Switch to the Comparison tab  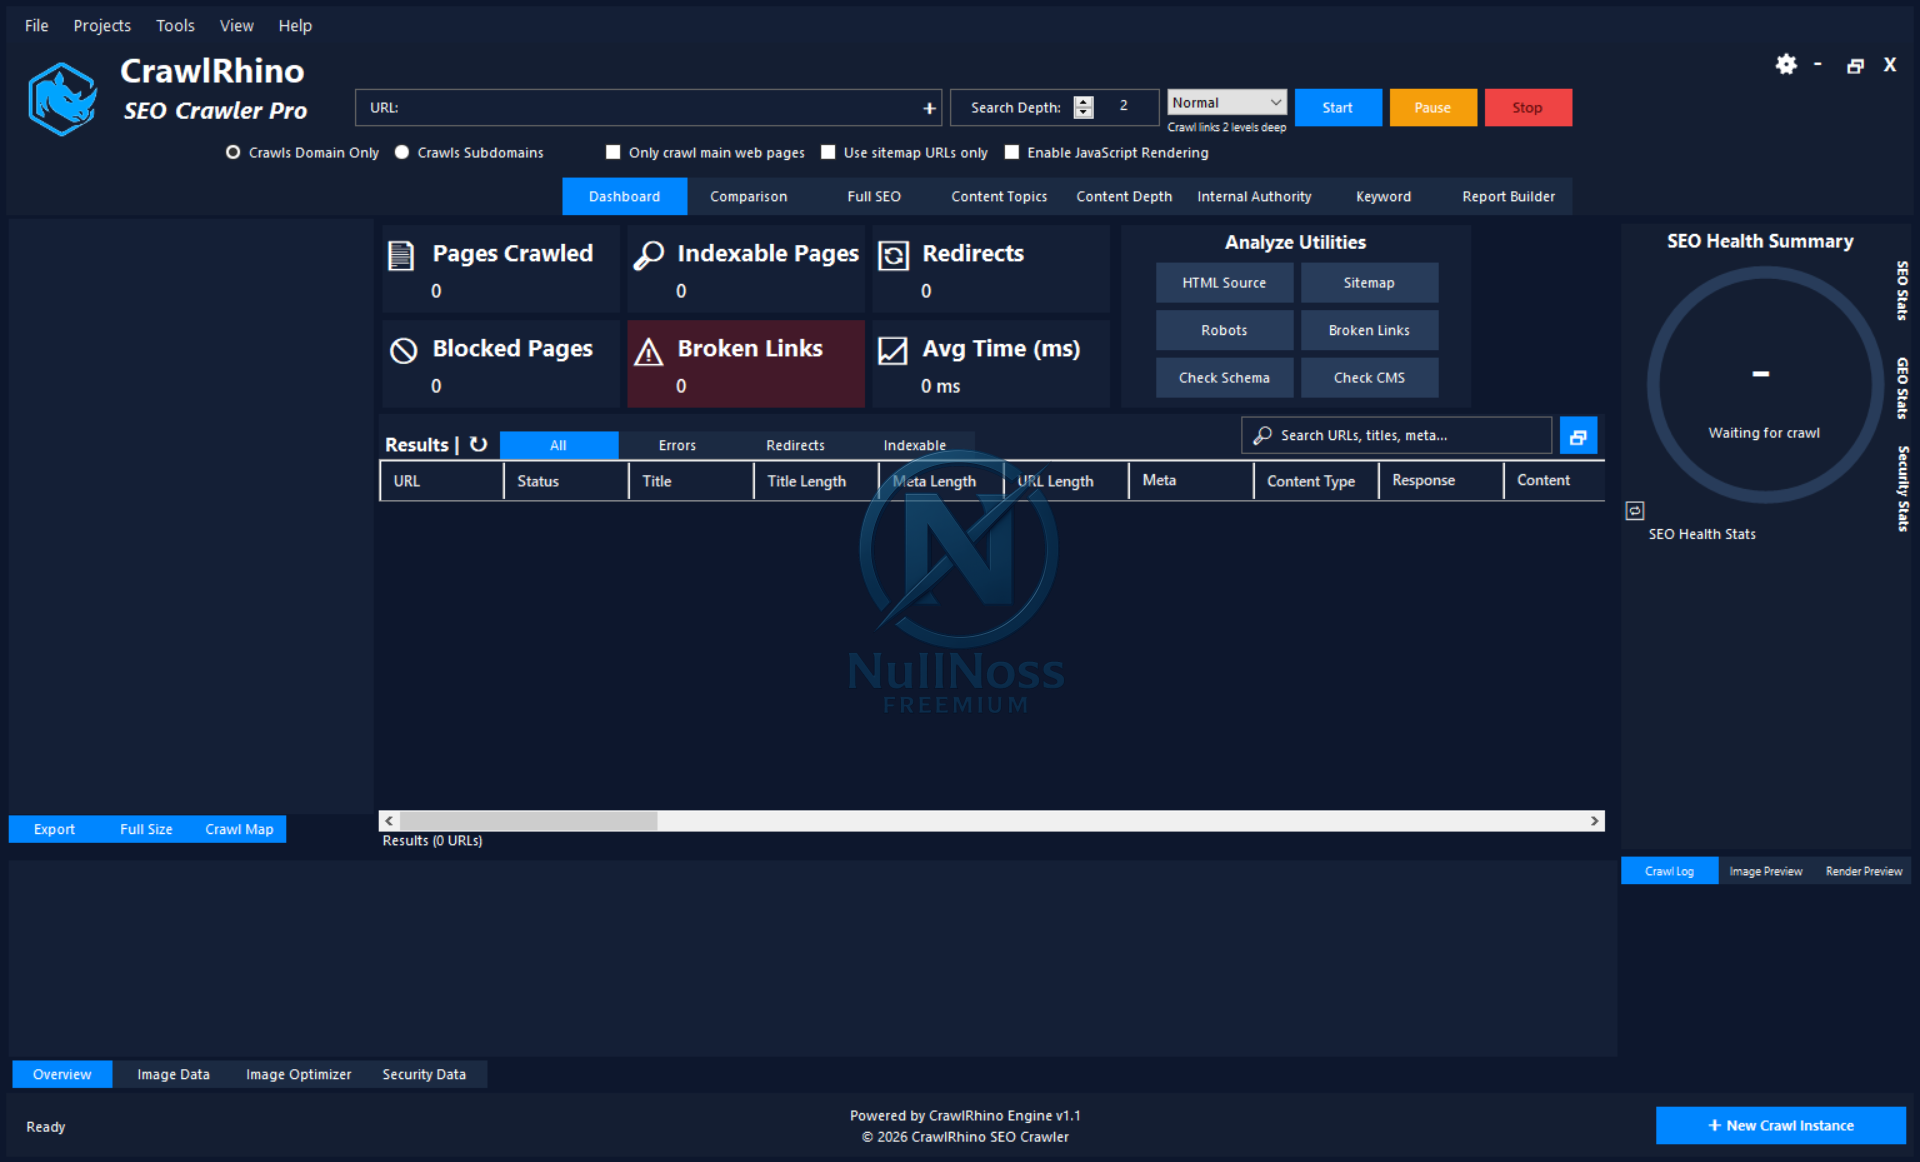pos(749,197)
